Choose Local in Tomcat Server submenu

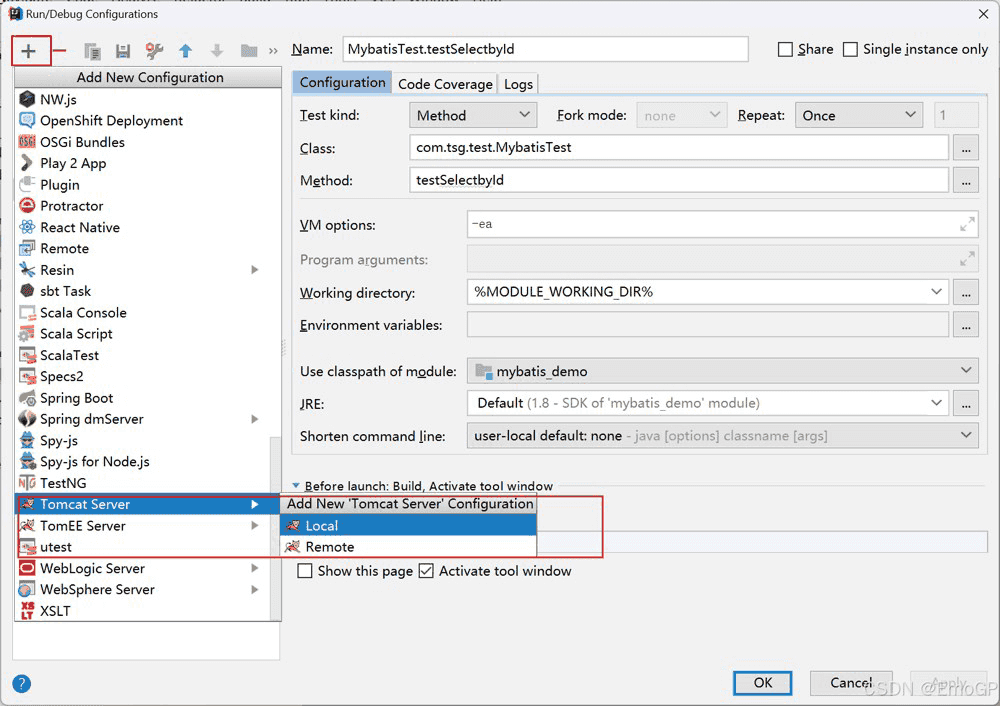pos(408,526)
